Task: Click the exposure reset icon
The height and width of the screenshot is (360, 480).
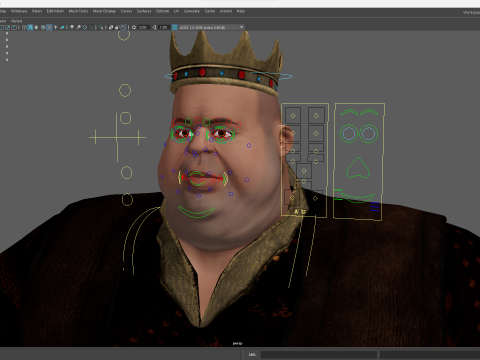Action: (x=134, y=27)
